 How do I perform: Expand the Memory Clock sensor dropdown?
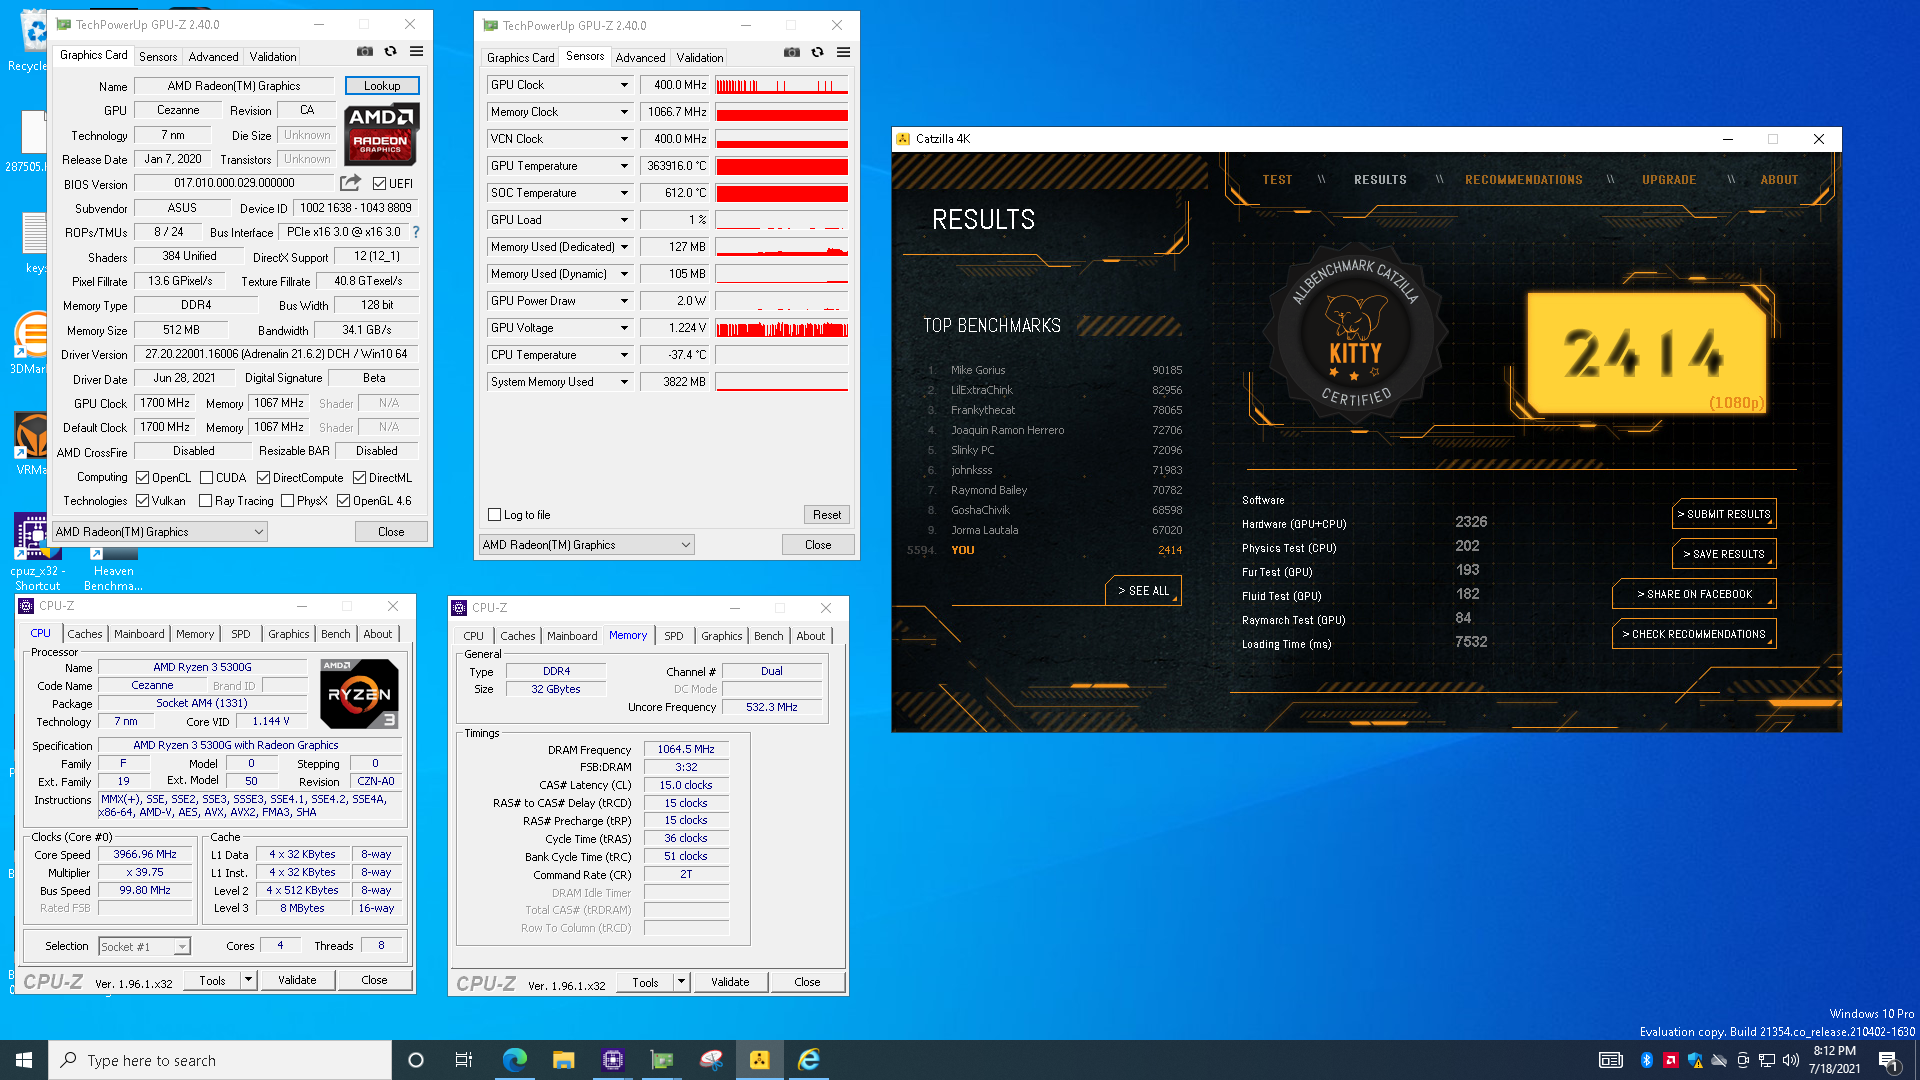click(x=624, y=112)
